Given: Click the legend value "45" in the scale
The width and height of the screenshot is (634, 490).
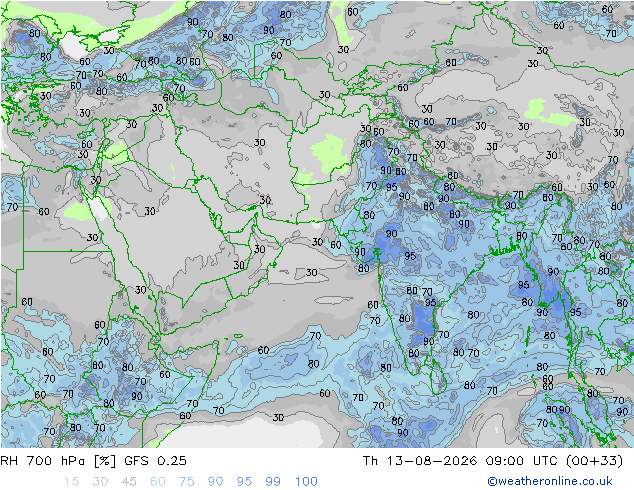Looking at the screenshot, I should pyautogui.click(x=129, y=482).
